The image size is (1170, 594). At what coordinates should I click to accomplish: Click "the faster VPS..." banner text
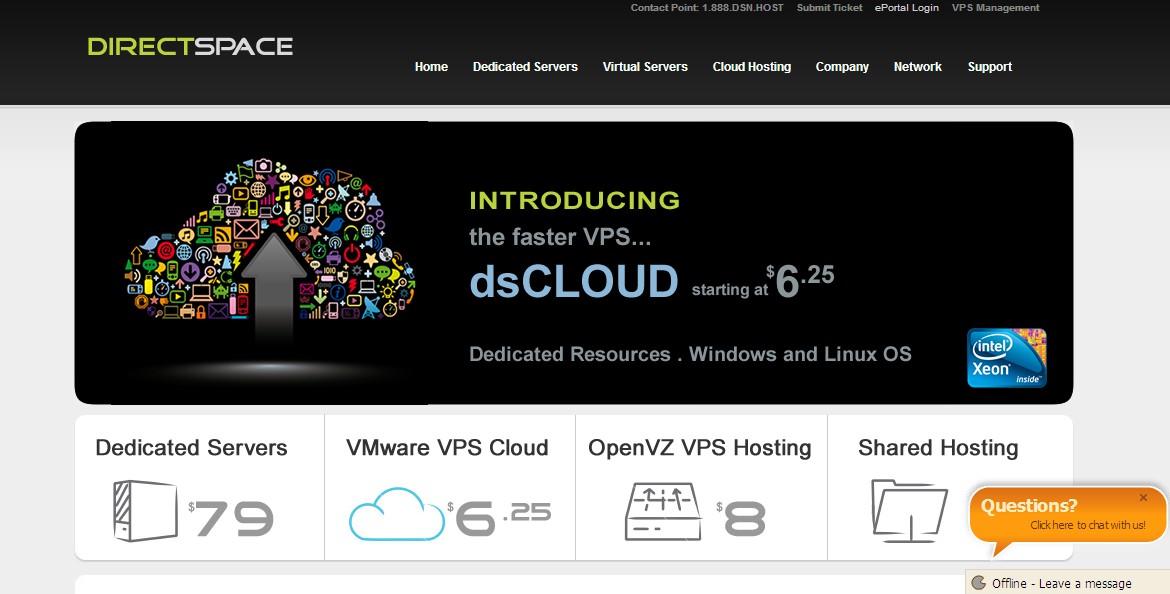560,237
